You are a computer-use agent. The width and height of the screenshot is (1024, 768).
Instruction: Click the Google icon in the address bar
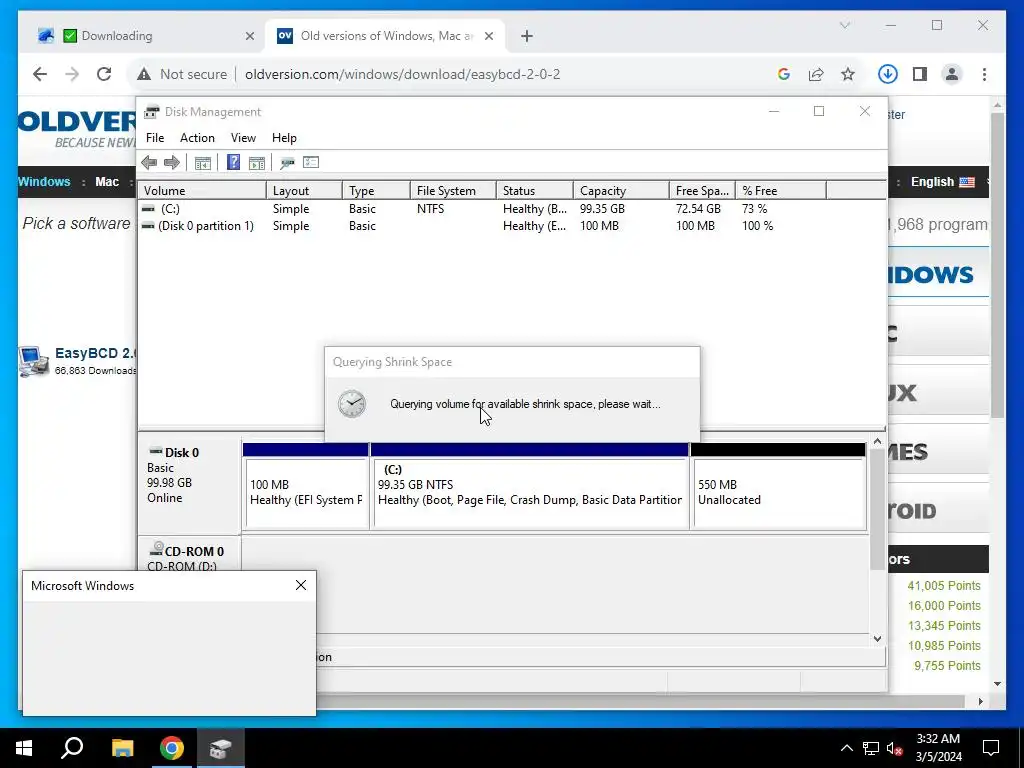[784, 74]
